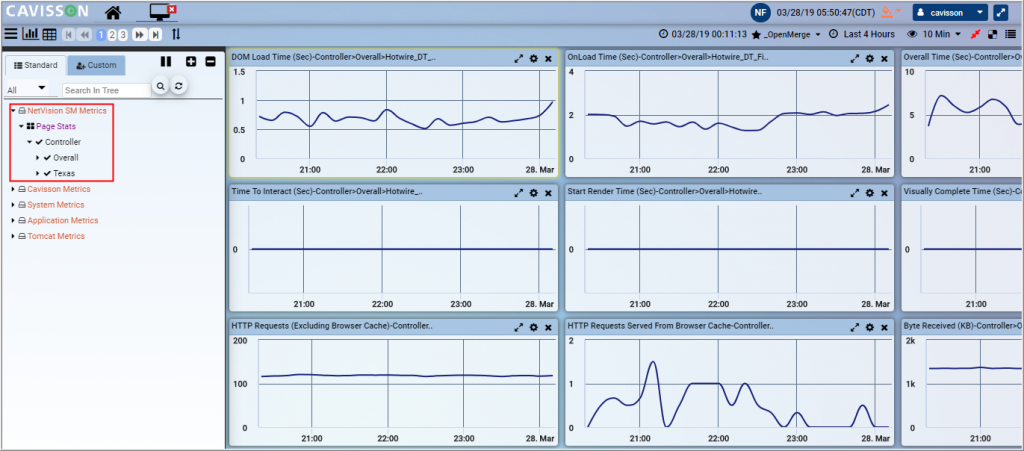Click the up-down sort arrows icon
Viewport: 1024px width, 451px height.
click(176, 34)
